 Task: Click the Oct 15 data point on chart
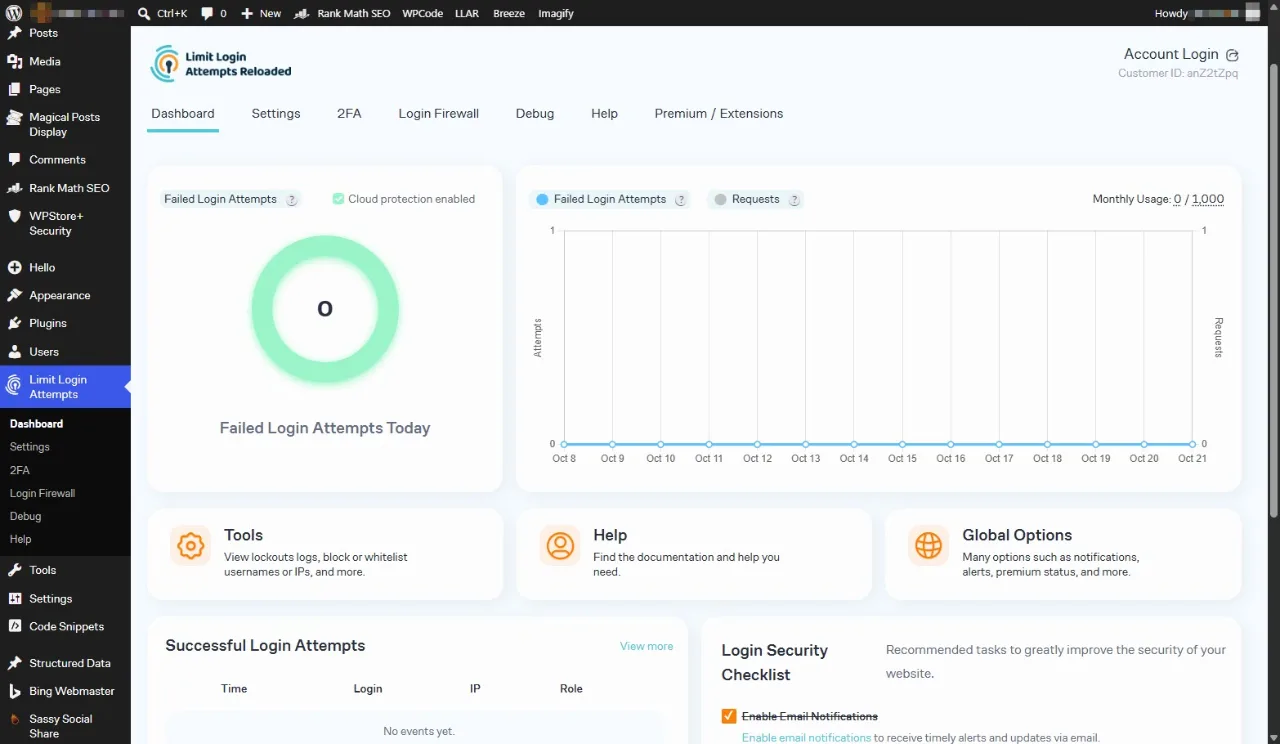click(x=902, y=444)
